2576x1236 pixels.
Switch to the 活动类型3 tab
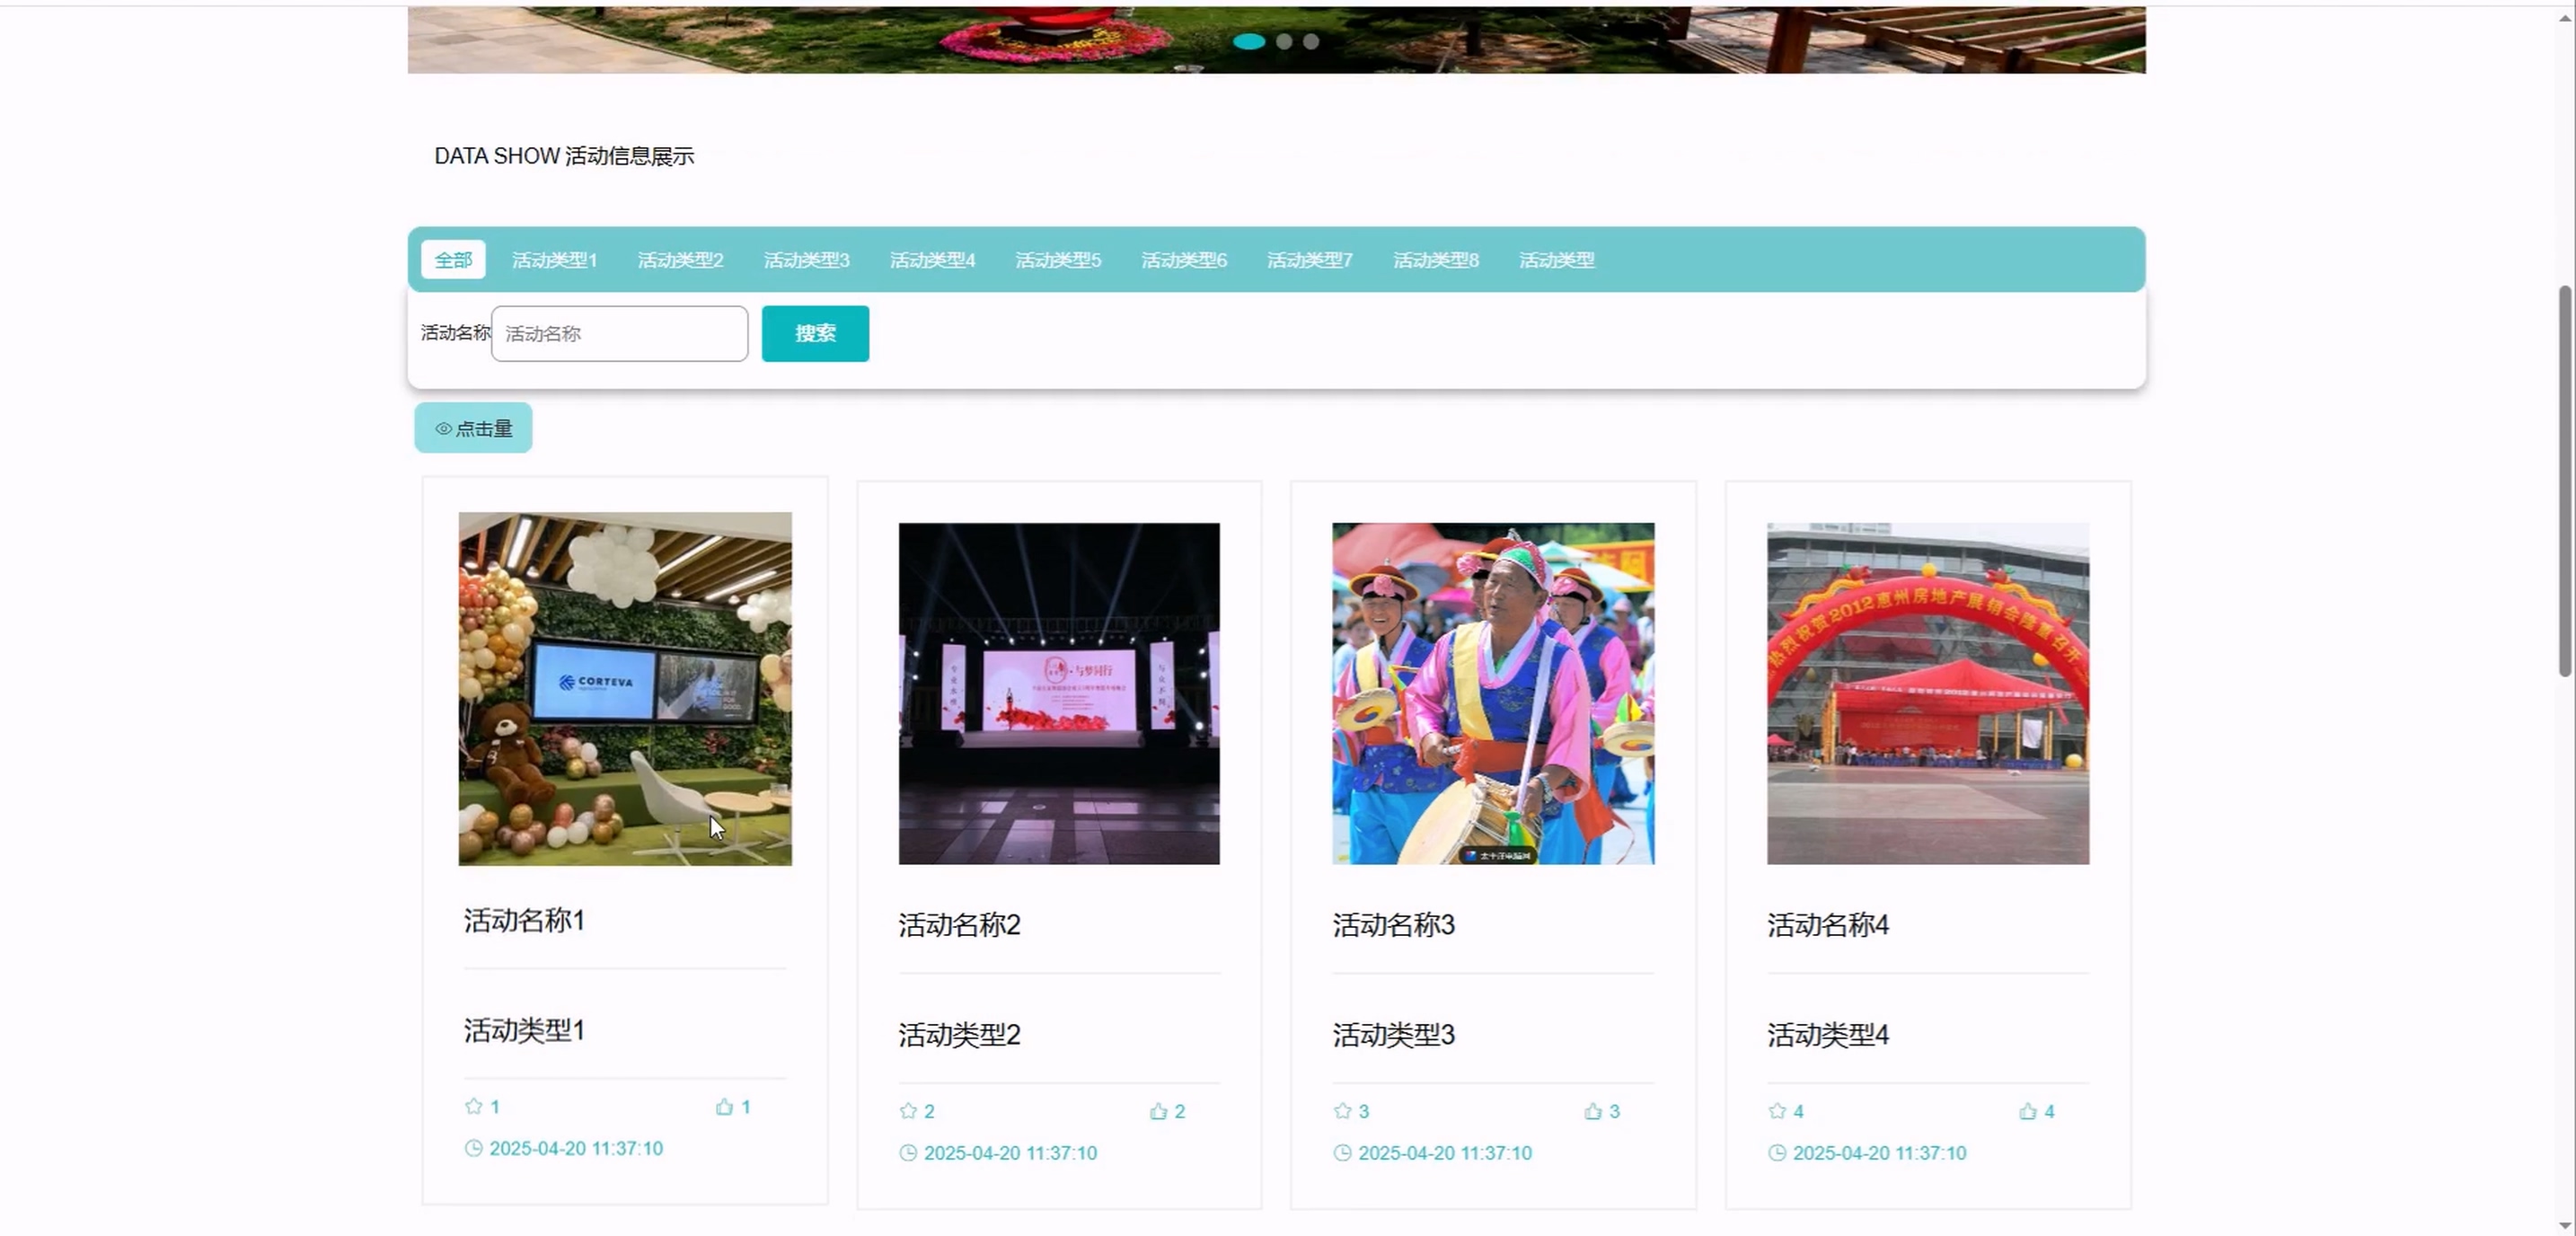806,260
